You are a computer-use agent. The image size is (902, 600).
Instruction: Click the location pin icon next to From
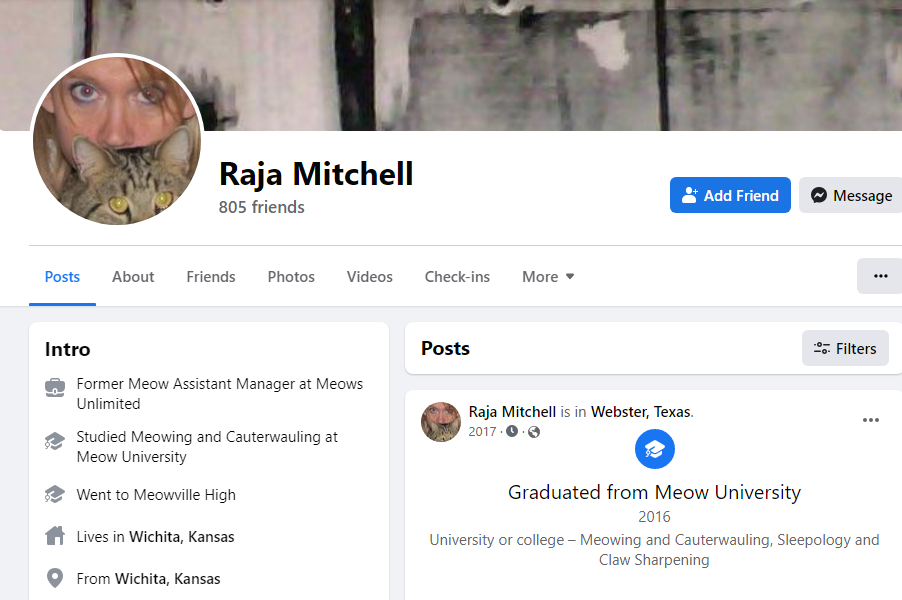(x=56, y=578)
